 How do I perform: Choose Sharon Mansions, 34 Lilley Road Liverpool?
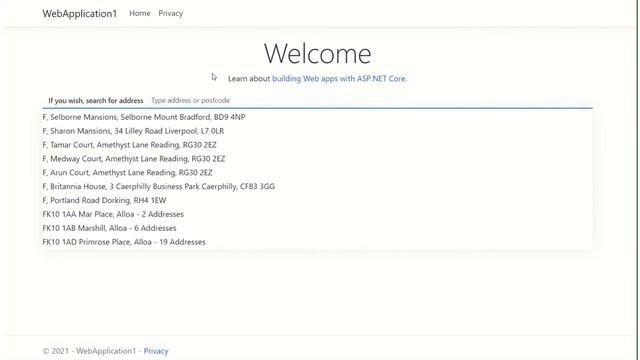point(317,131)
